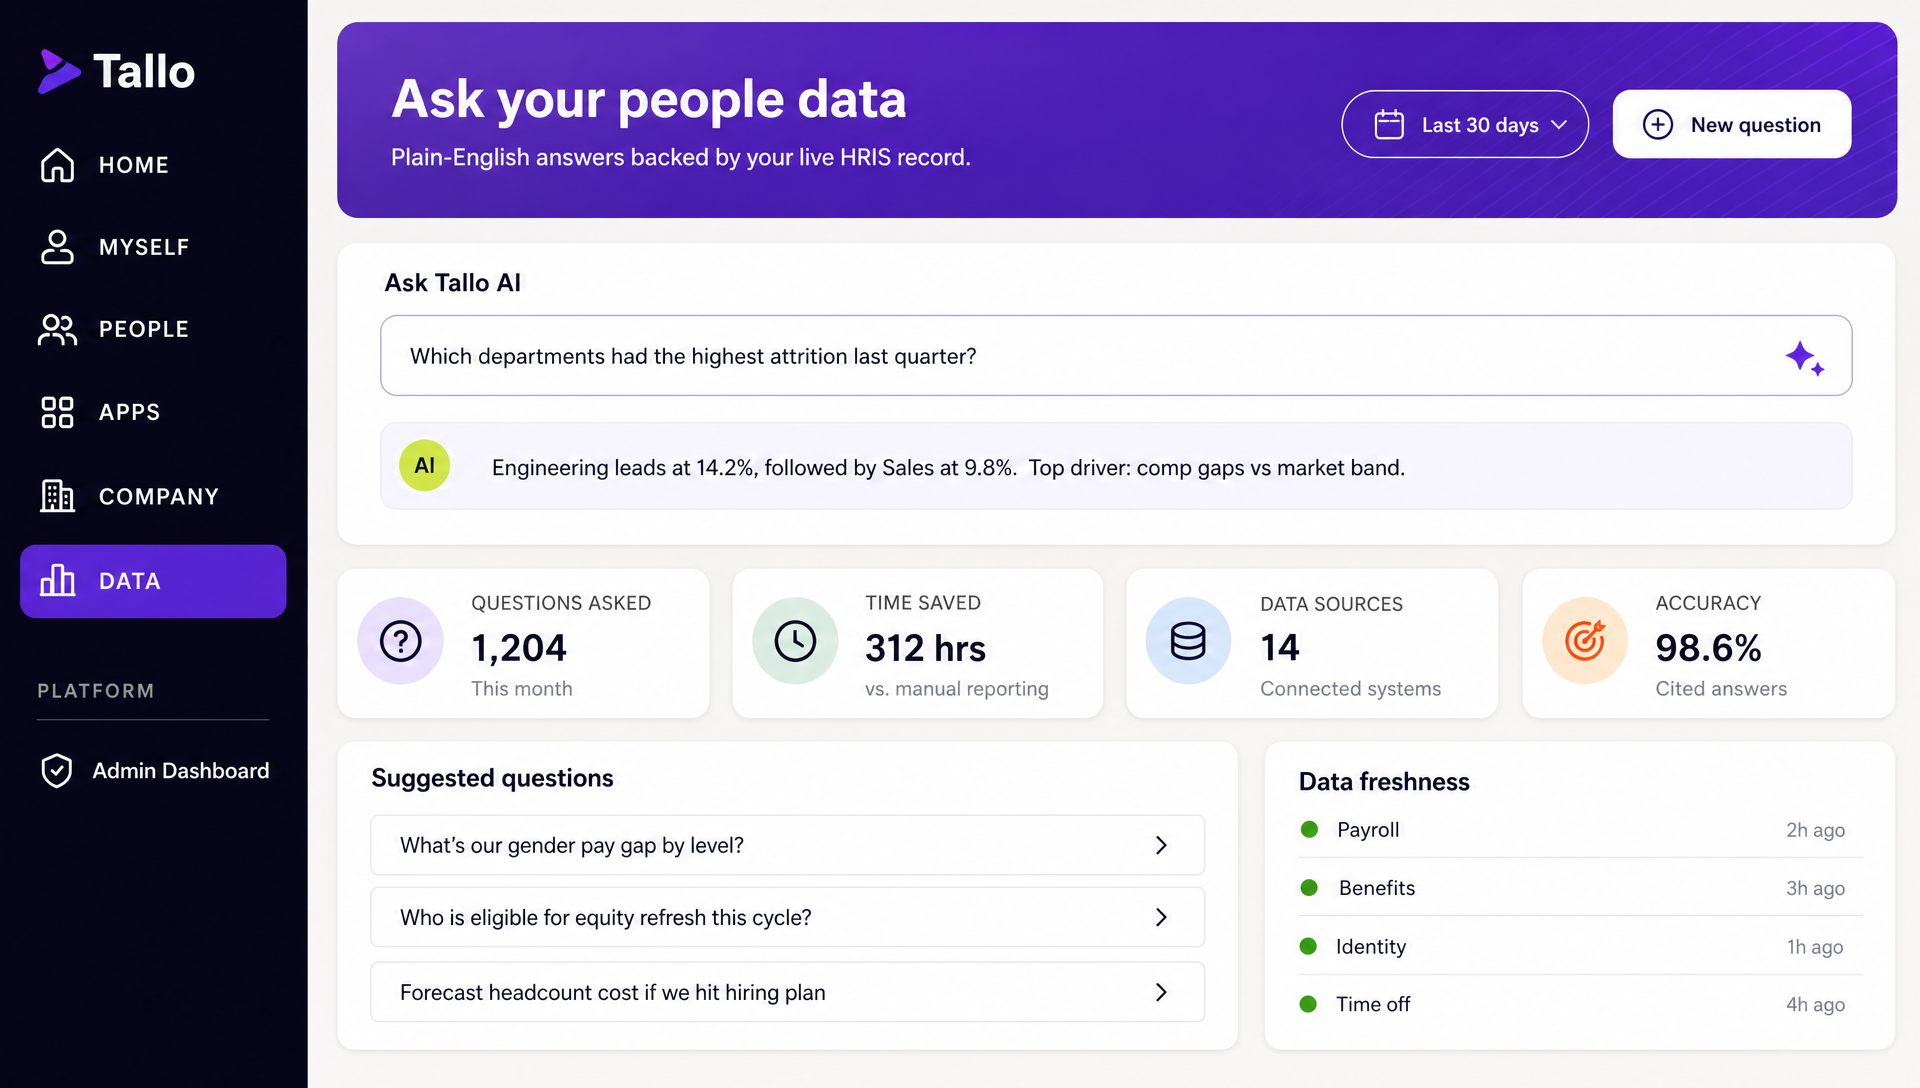The height and width of the screenshot is (1088, 1920).
Task: Click the AI answer about Engineering attrition
Action: 1116,466
